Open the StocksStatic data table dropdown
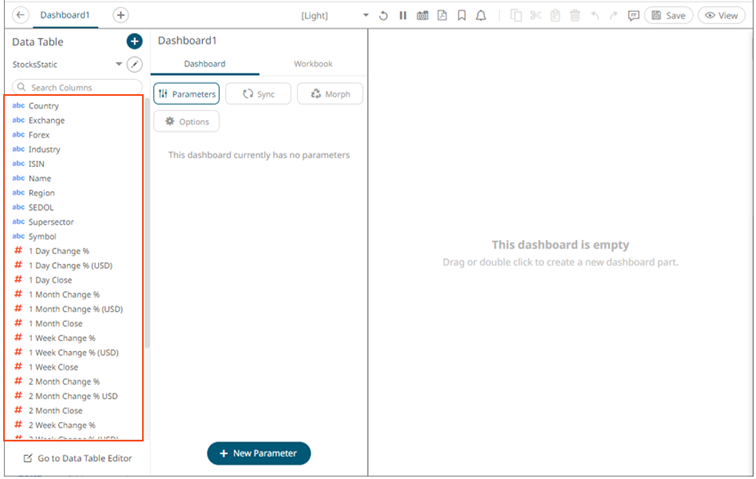This screenshot has height=479, width=756. pos(119,64)
